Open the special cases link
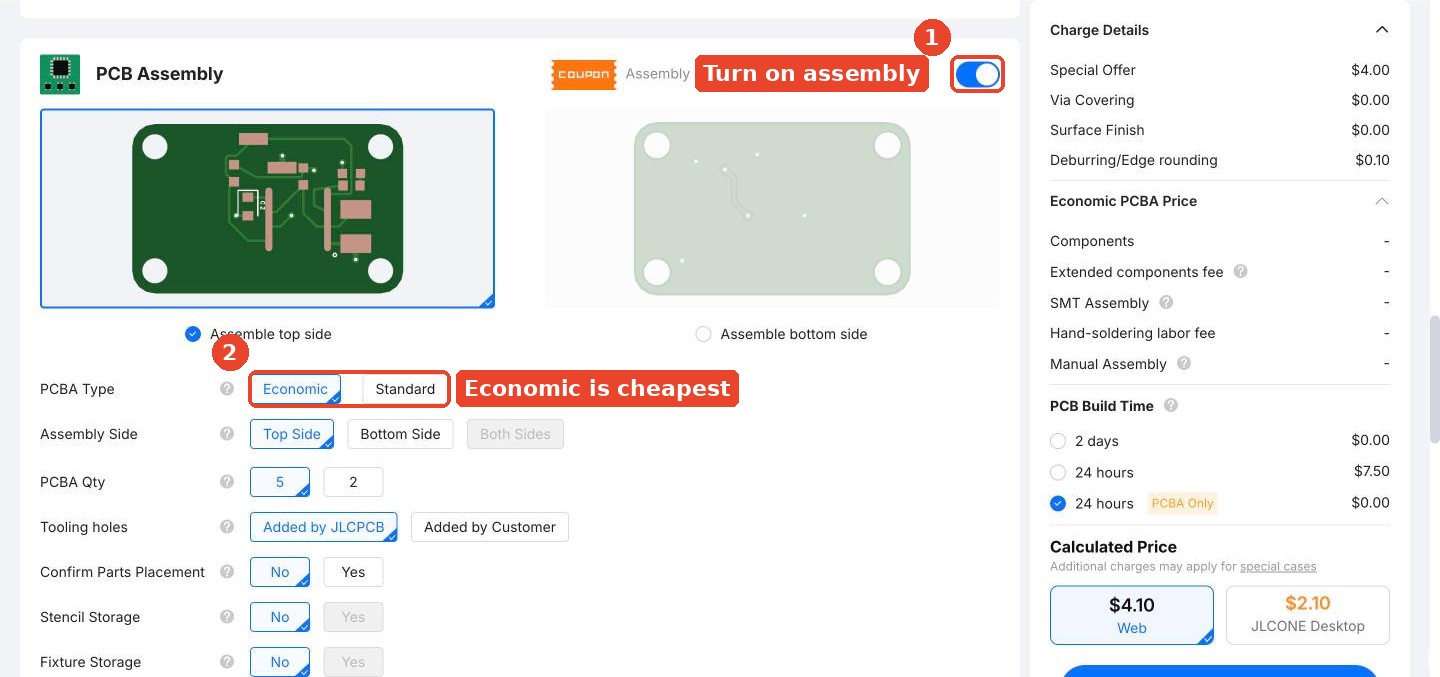Image resolution: width=1440 pixels, height=677 pixels. coord(1278,566)
